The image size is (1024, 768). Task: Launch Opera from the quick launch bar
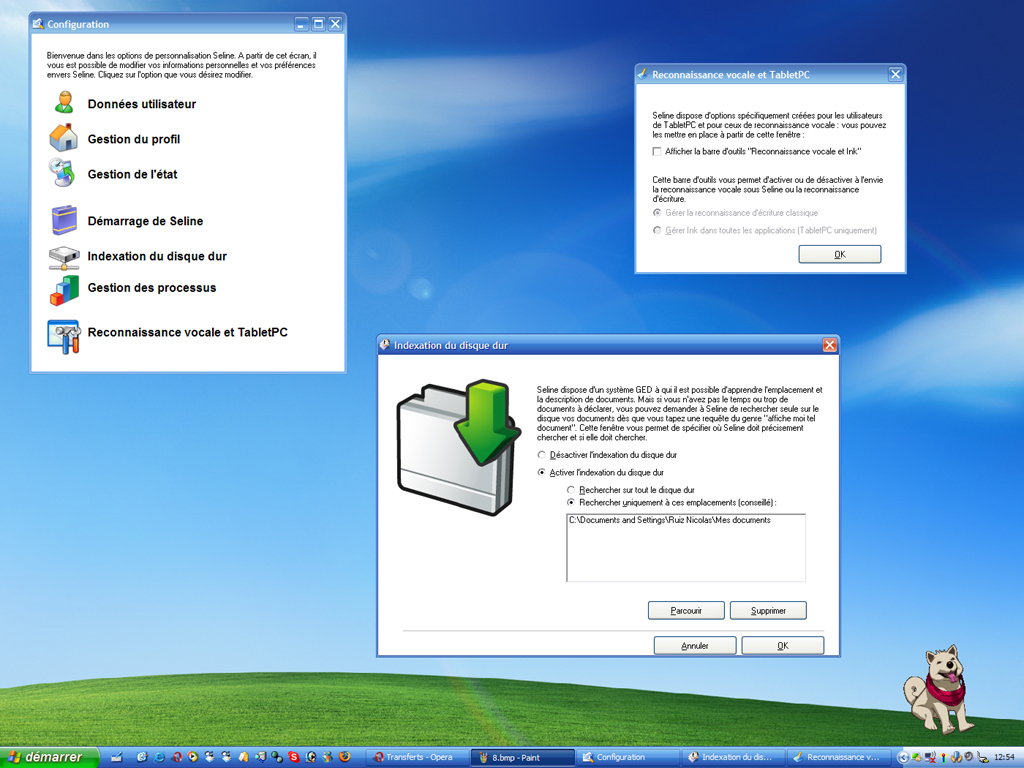pyautogui.click(x=176, y=758)
